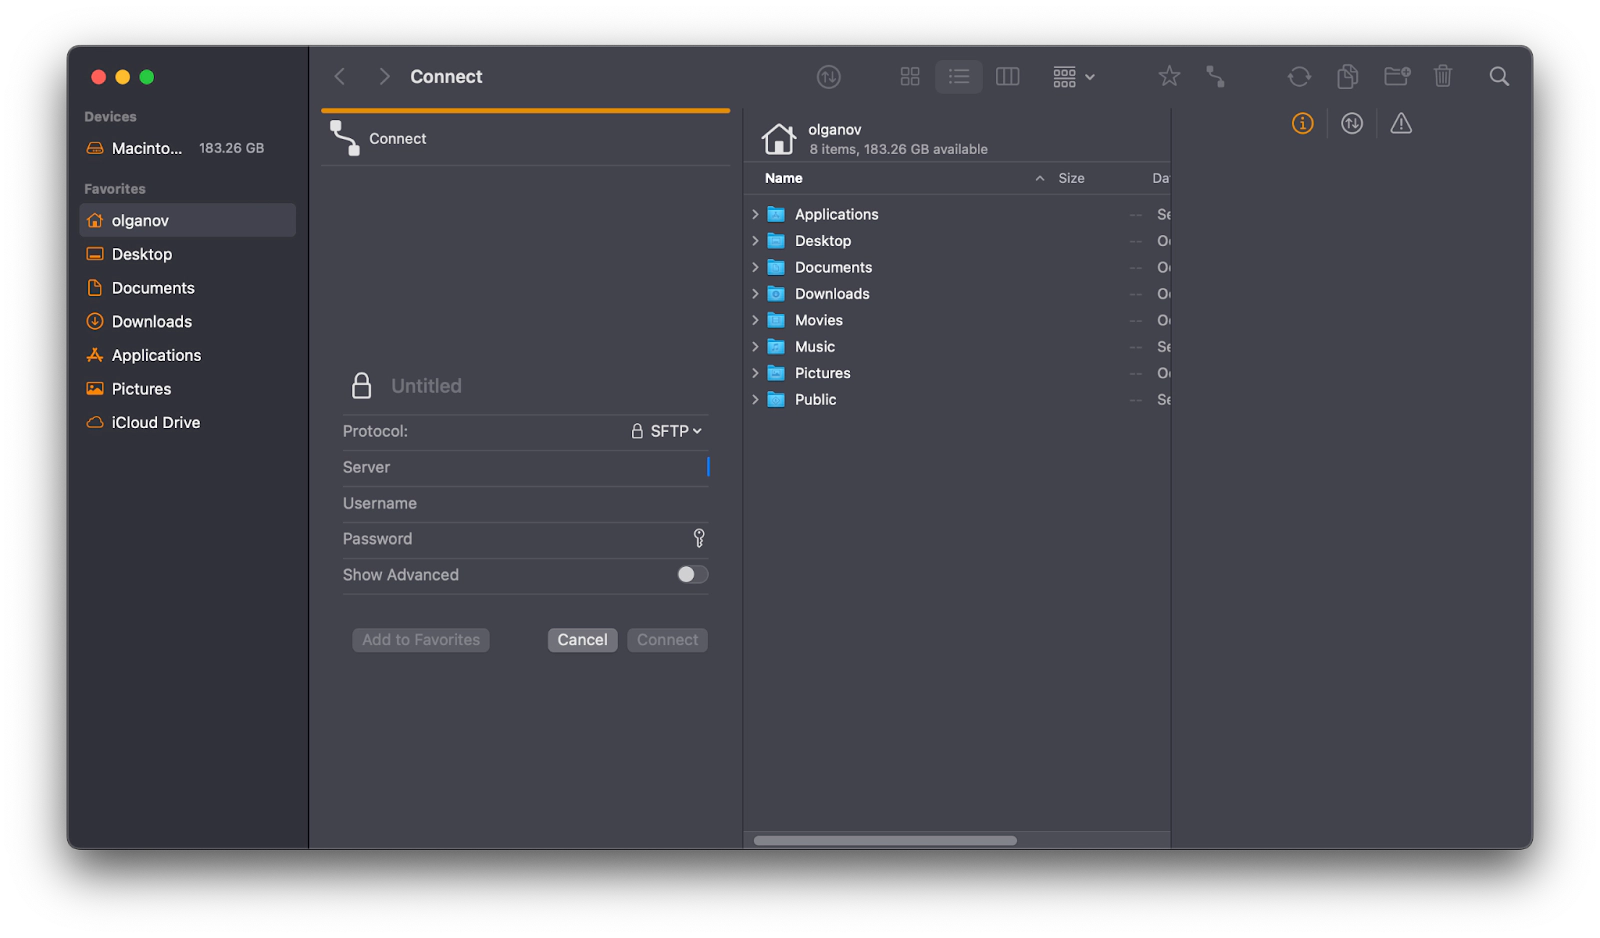Open Desktop in Favorites sidebar
This screenshot has height=938, width=1600.
click(x=187, y=254)
